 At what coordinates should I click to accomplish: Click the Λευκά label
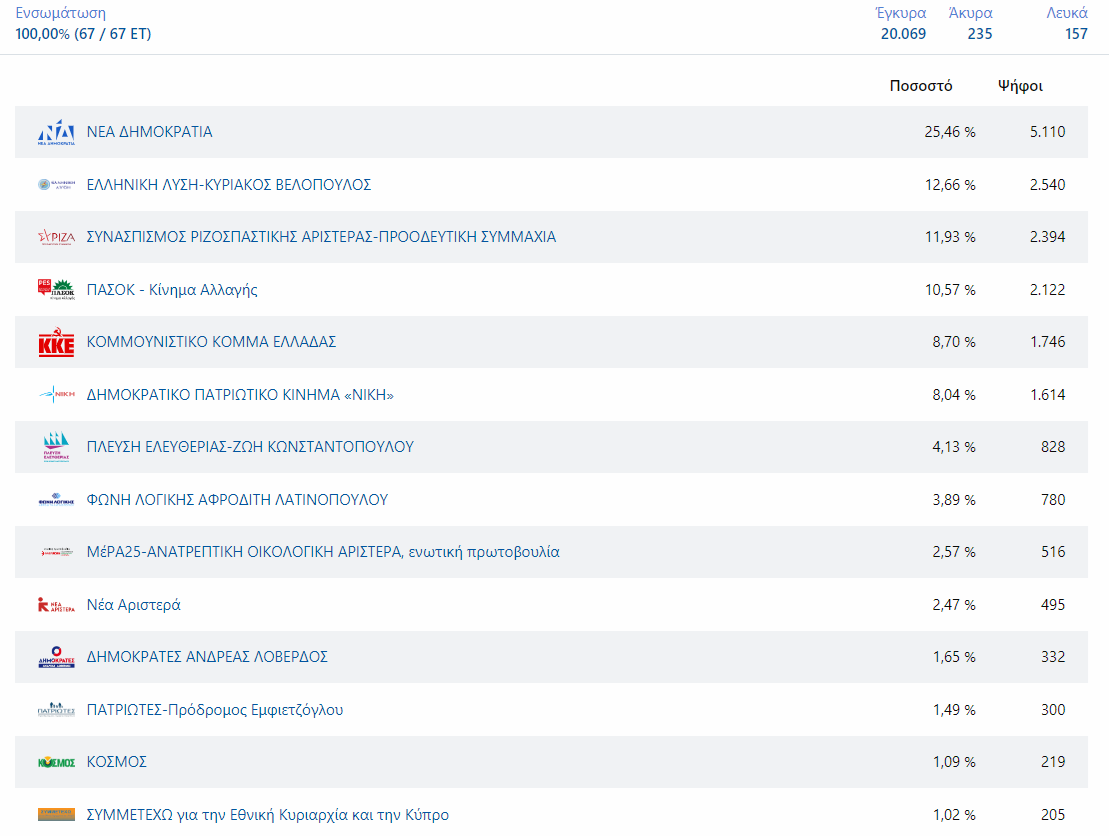[x=1067, y=13]
